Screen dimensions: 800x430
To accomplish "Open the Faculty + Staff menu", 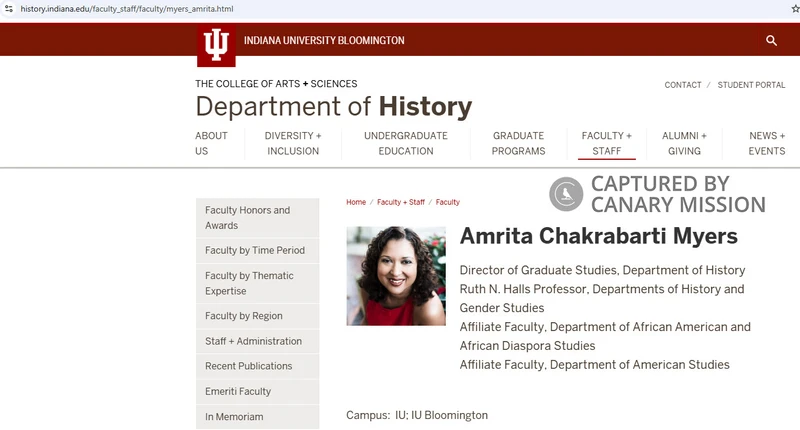I will (607, 143).
